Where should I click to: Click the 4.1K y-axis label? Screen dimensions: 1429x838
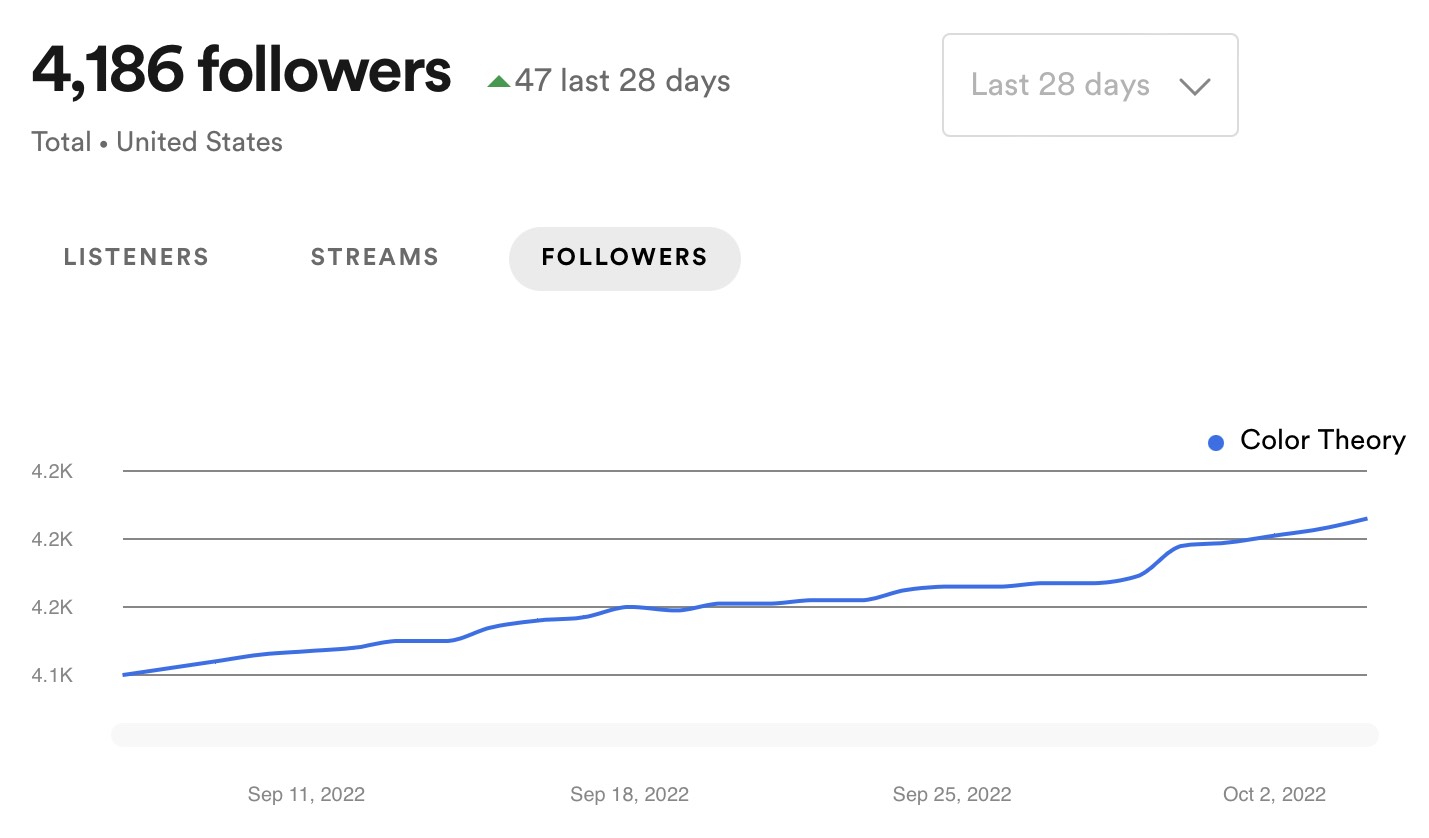click(x=53, y=675)
